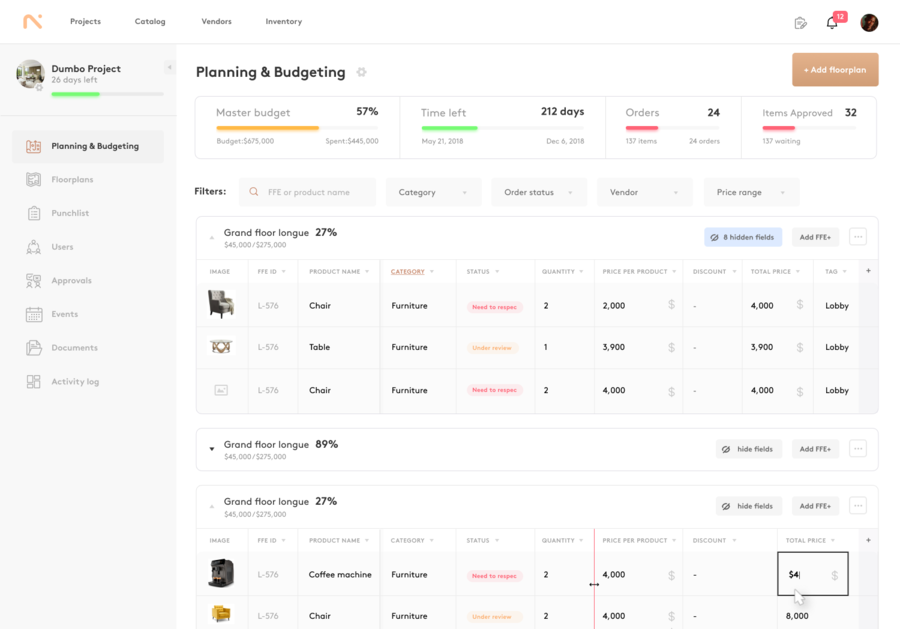The image size is (900, 629).
Task: Click the Total Price field being edited
Action: pyautogui.click(x=812, y=574)
